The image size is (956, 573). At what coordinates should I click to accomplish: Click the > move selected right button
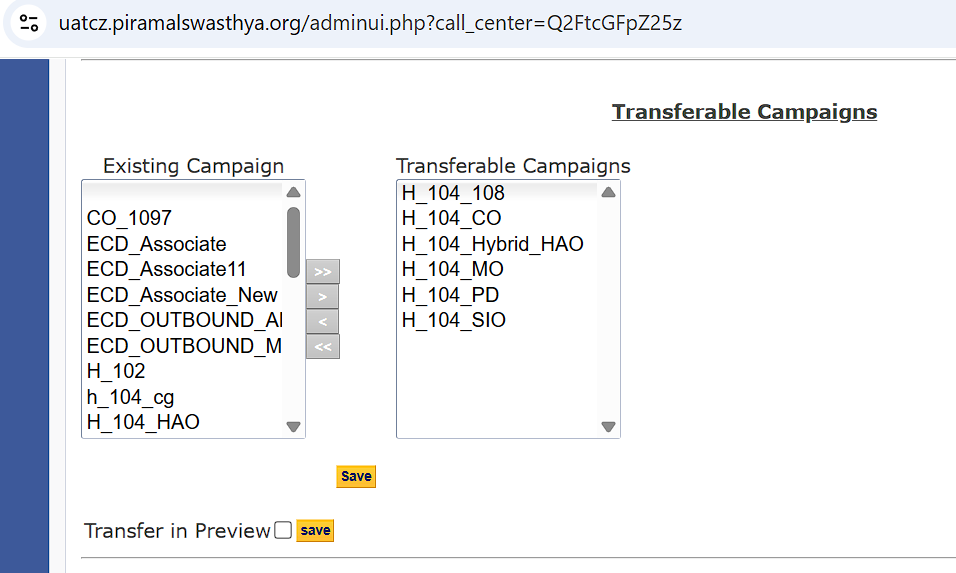(x=322, y=296)
